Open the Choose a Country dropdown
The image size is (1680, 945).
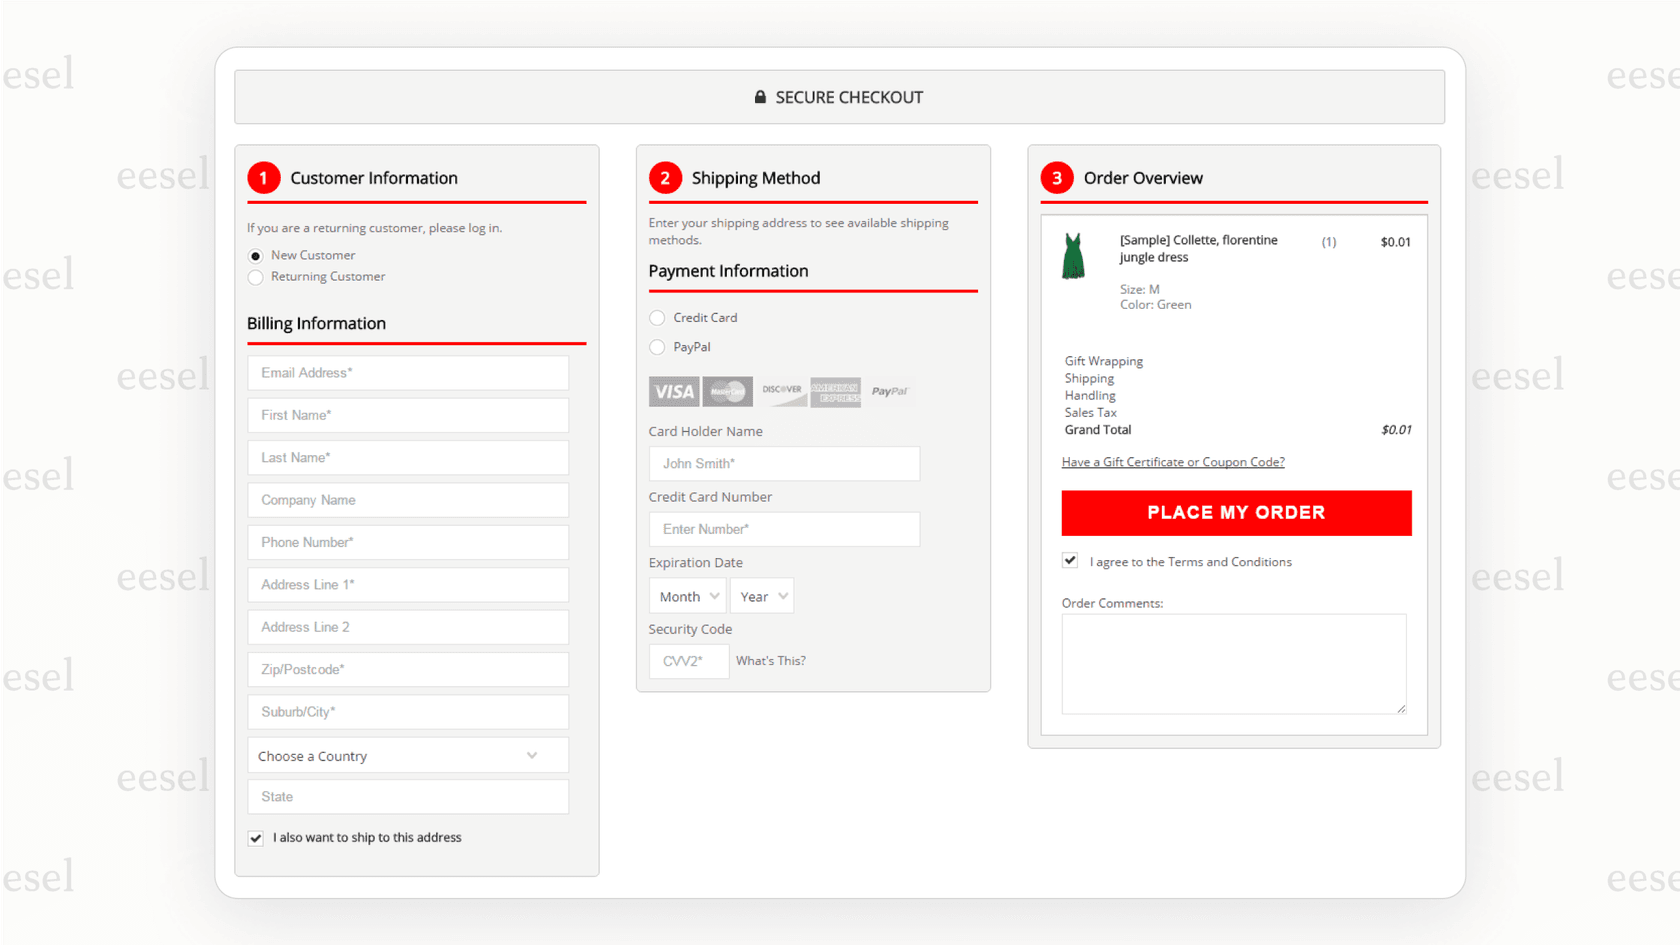[x=407, y=755]
